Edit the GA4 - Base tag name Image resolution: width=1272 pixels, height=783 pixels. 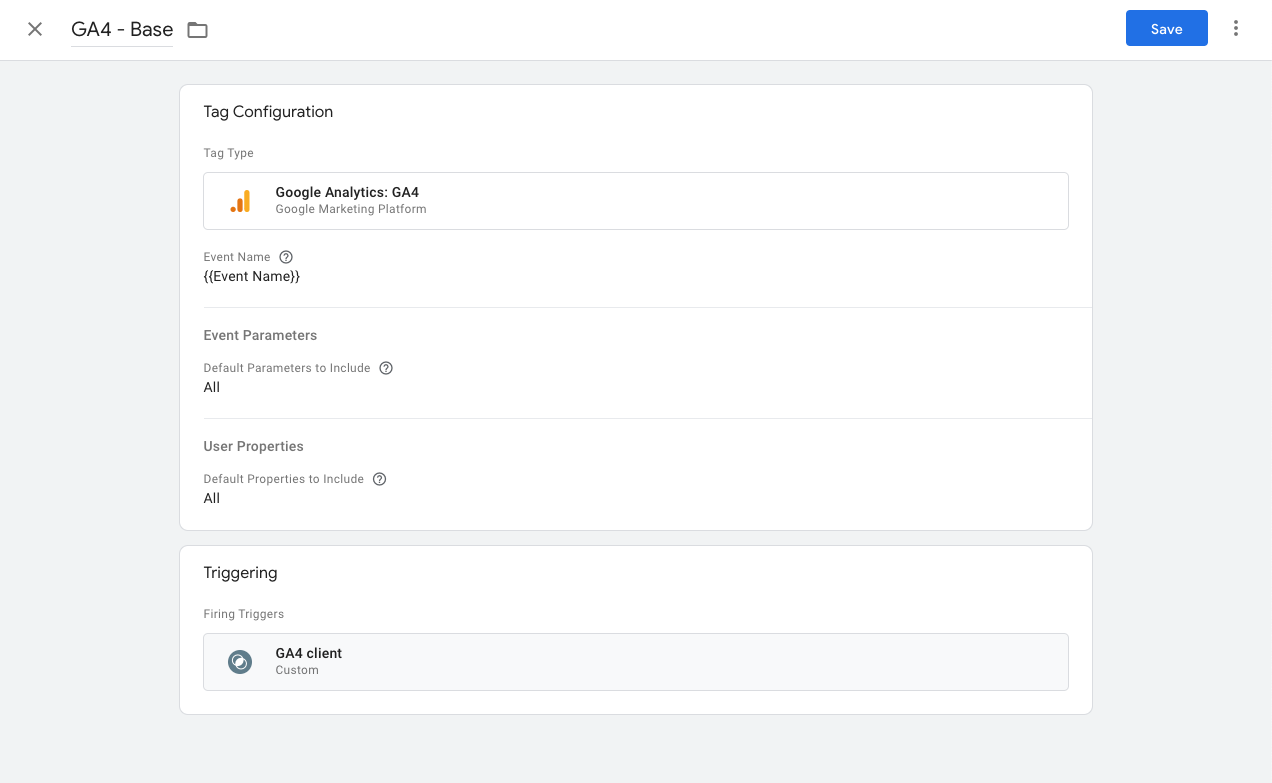[121, 29]
